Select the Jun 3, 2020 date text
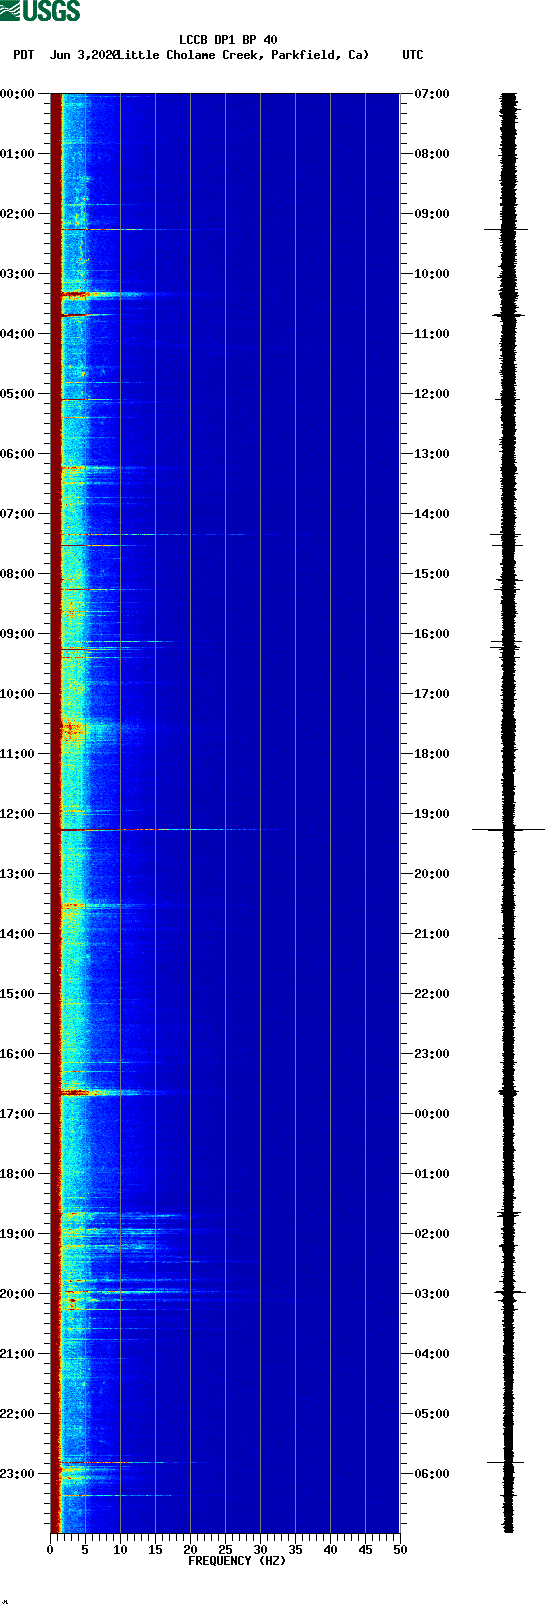The image size is (552, 1613). point(83,55)
